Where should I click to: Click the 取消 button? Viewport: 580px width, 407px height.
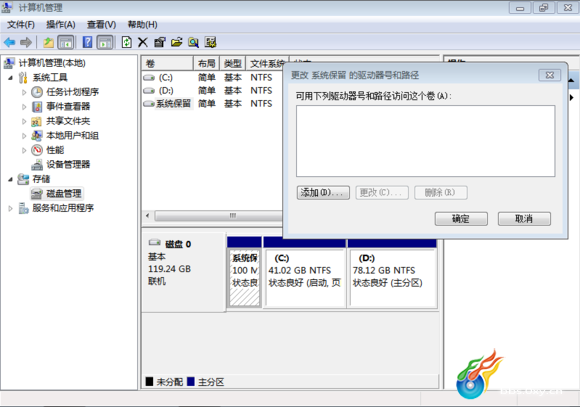(524, 219)
